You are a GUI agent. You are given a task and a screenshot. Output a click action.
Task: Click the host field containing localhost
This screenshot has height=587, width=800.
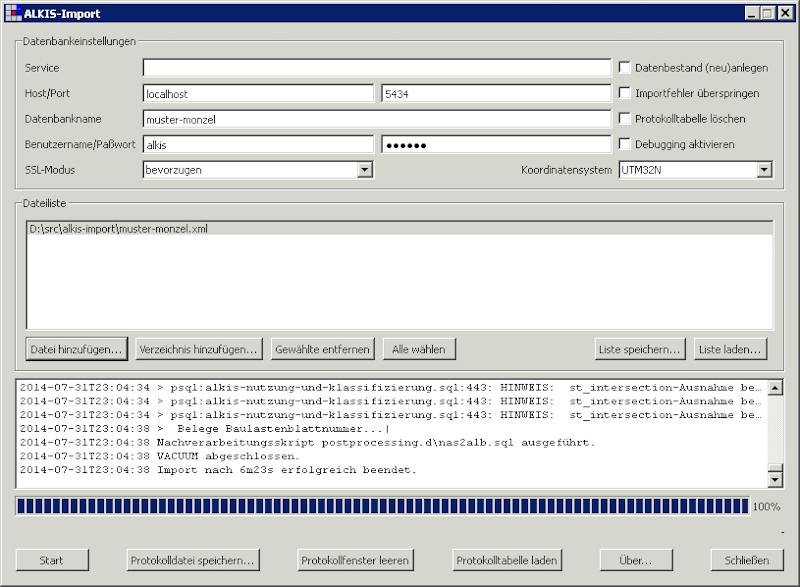click(258, 93)
